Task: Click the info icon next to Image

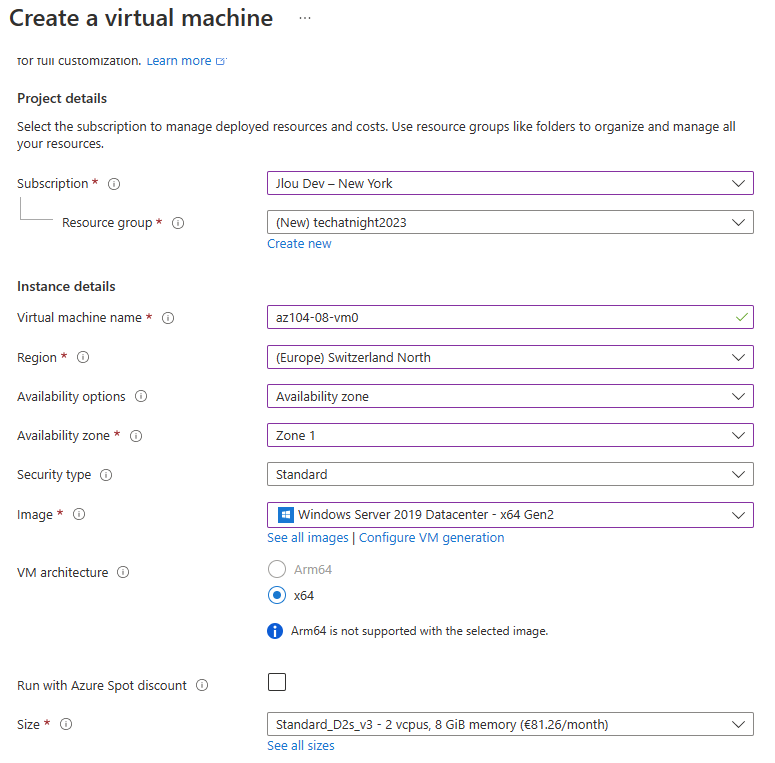Action: pyautogui.click(x=79, y=514)
